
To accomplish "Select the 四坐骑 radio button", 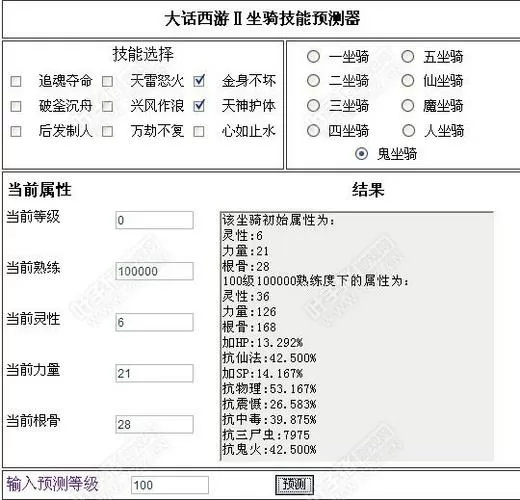I will pos(313,130).
